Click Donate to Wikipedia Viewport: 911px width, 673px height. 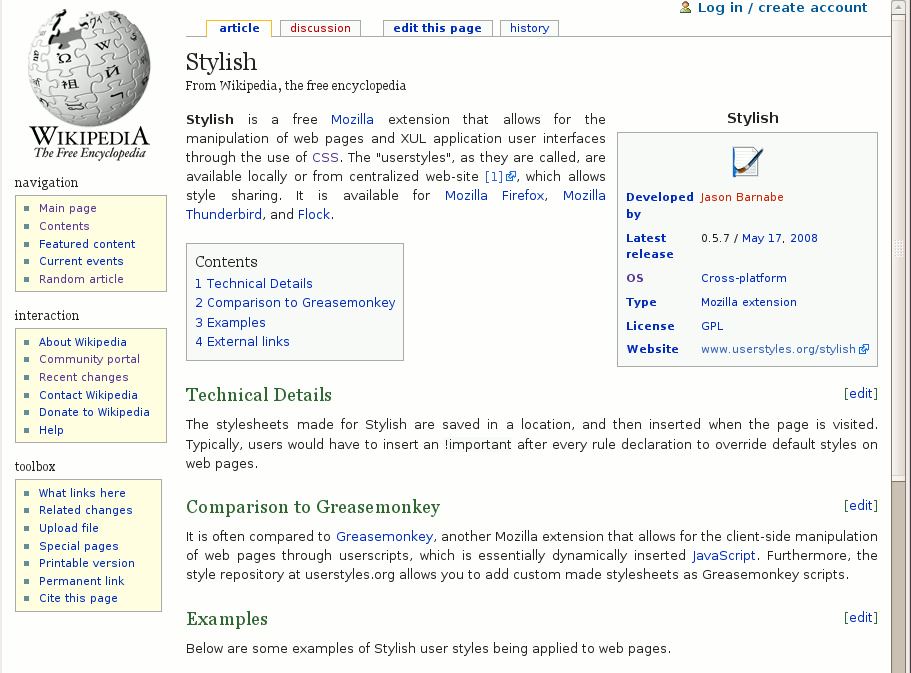94,412
